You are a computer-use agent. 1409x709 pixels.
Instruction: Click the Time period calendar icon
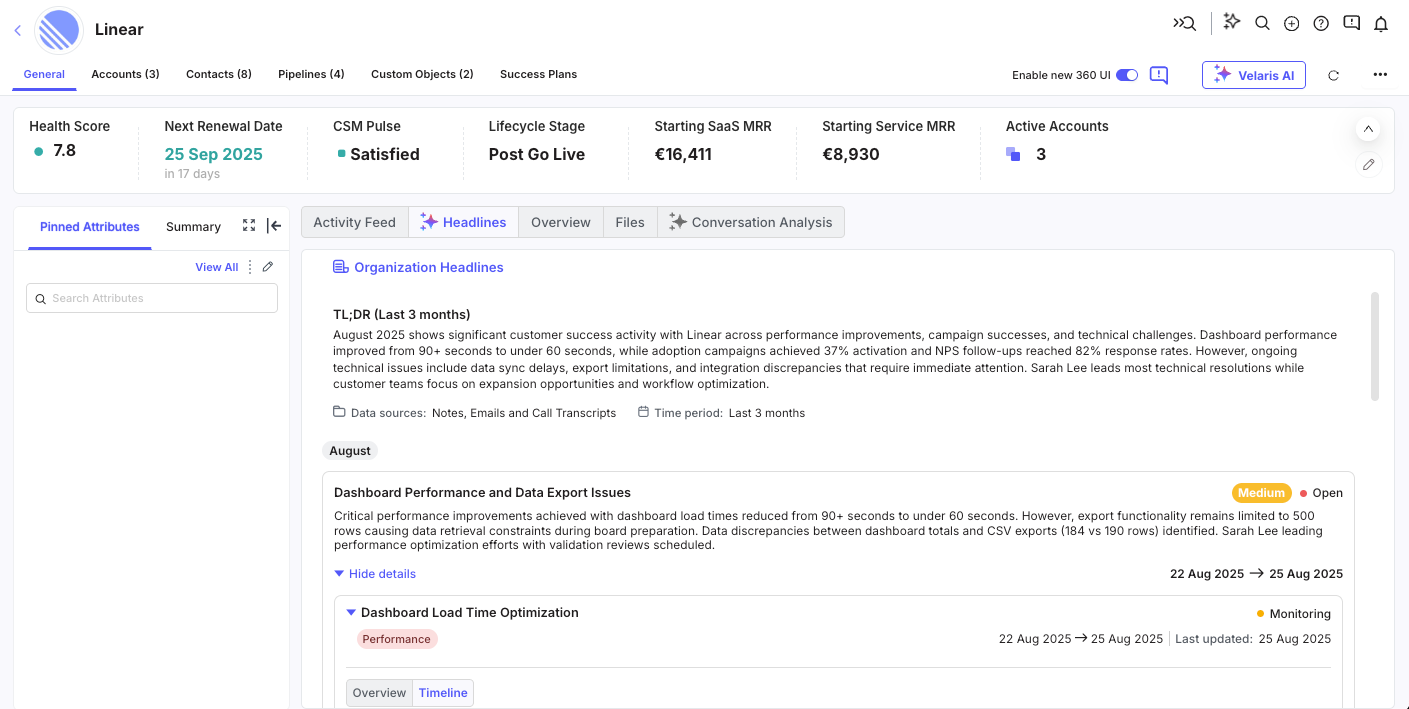click(x=643, y=412)
